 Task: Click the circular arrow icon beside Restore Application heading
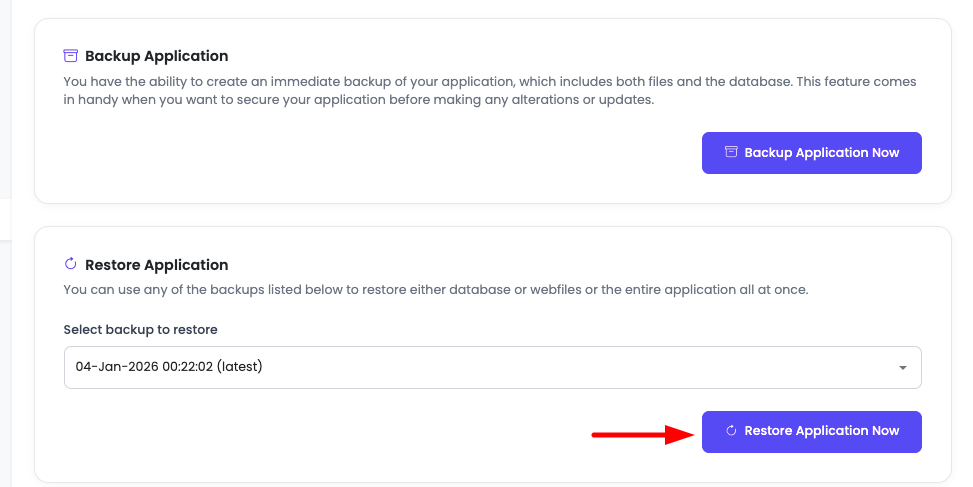pyautogui.click(x=71, y=265)
